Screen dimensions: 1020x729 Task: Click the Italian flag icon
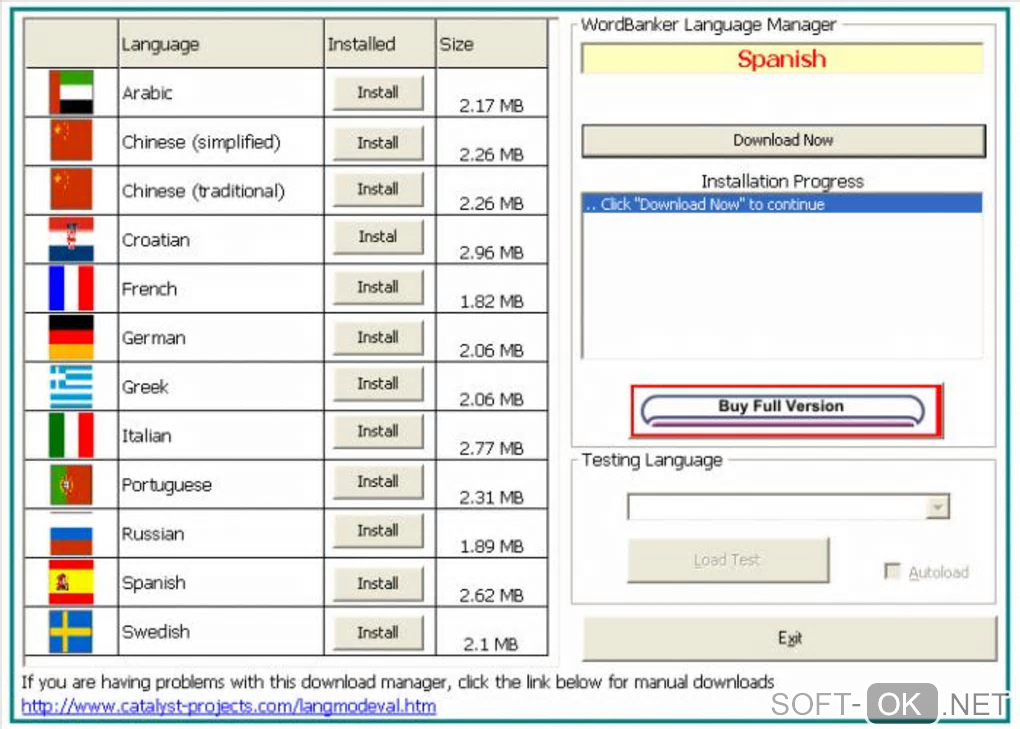pyautogui.click(x=71, y=435)
